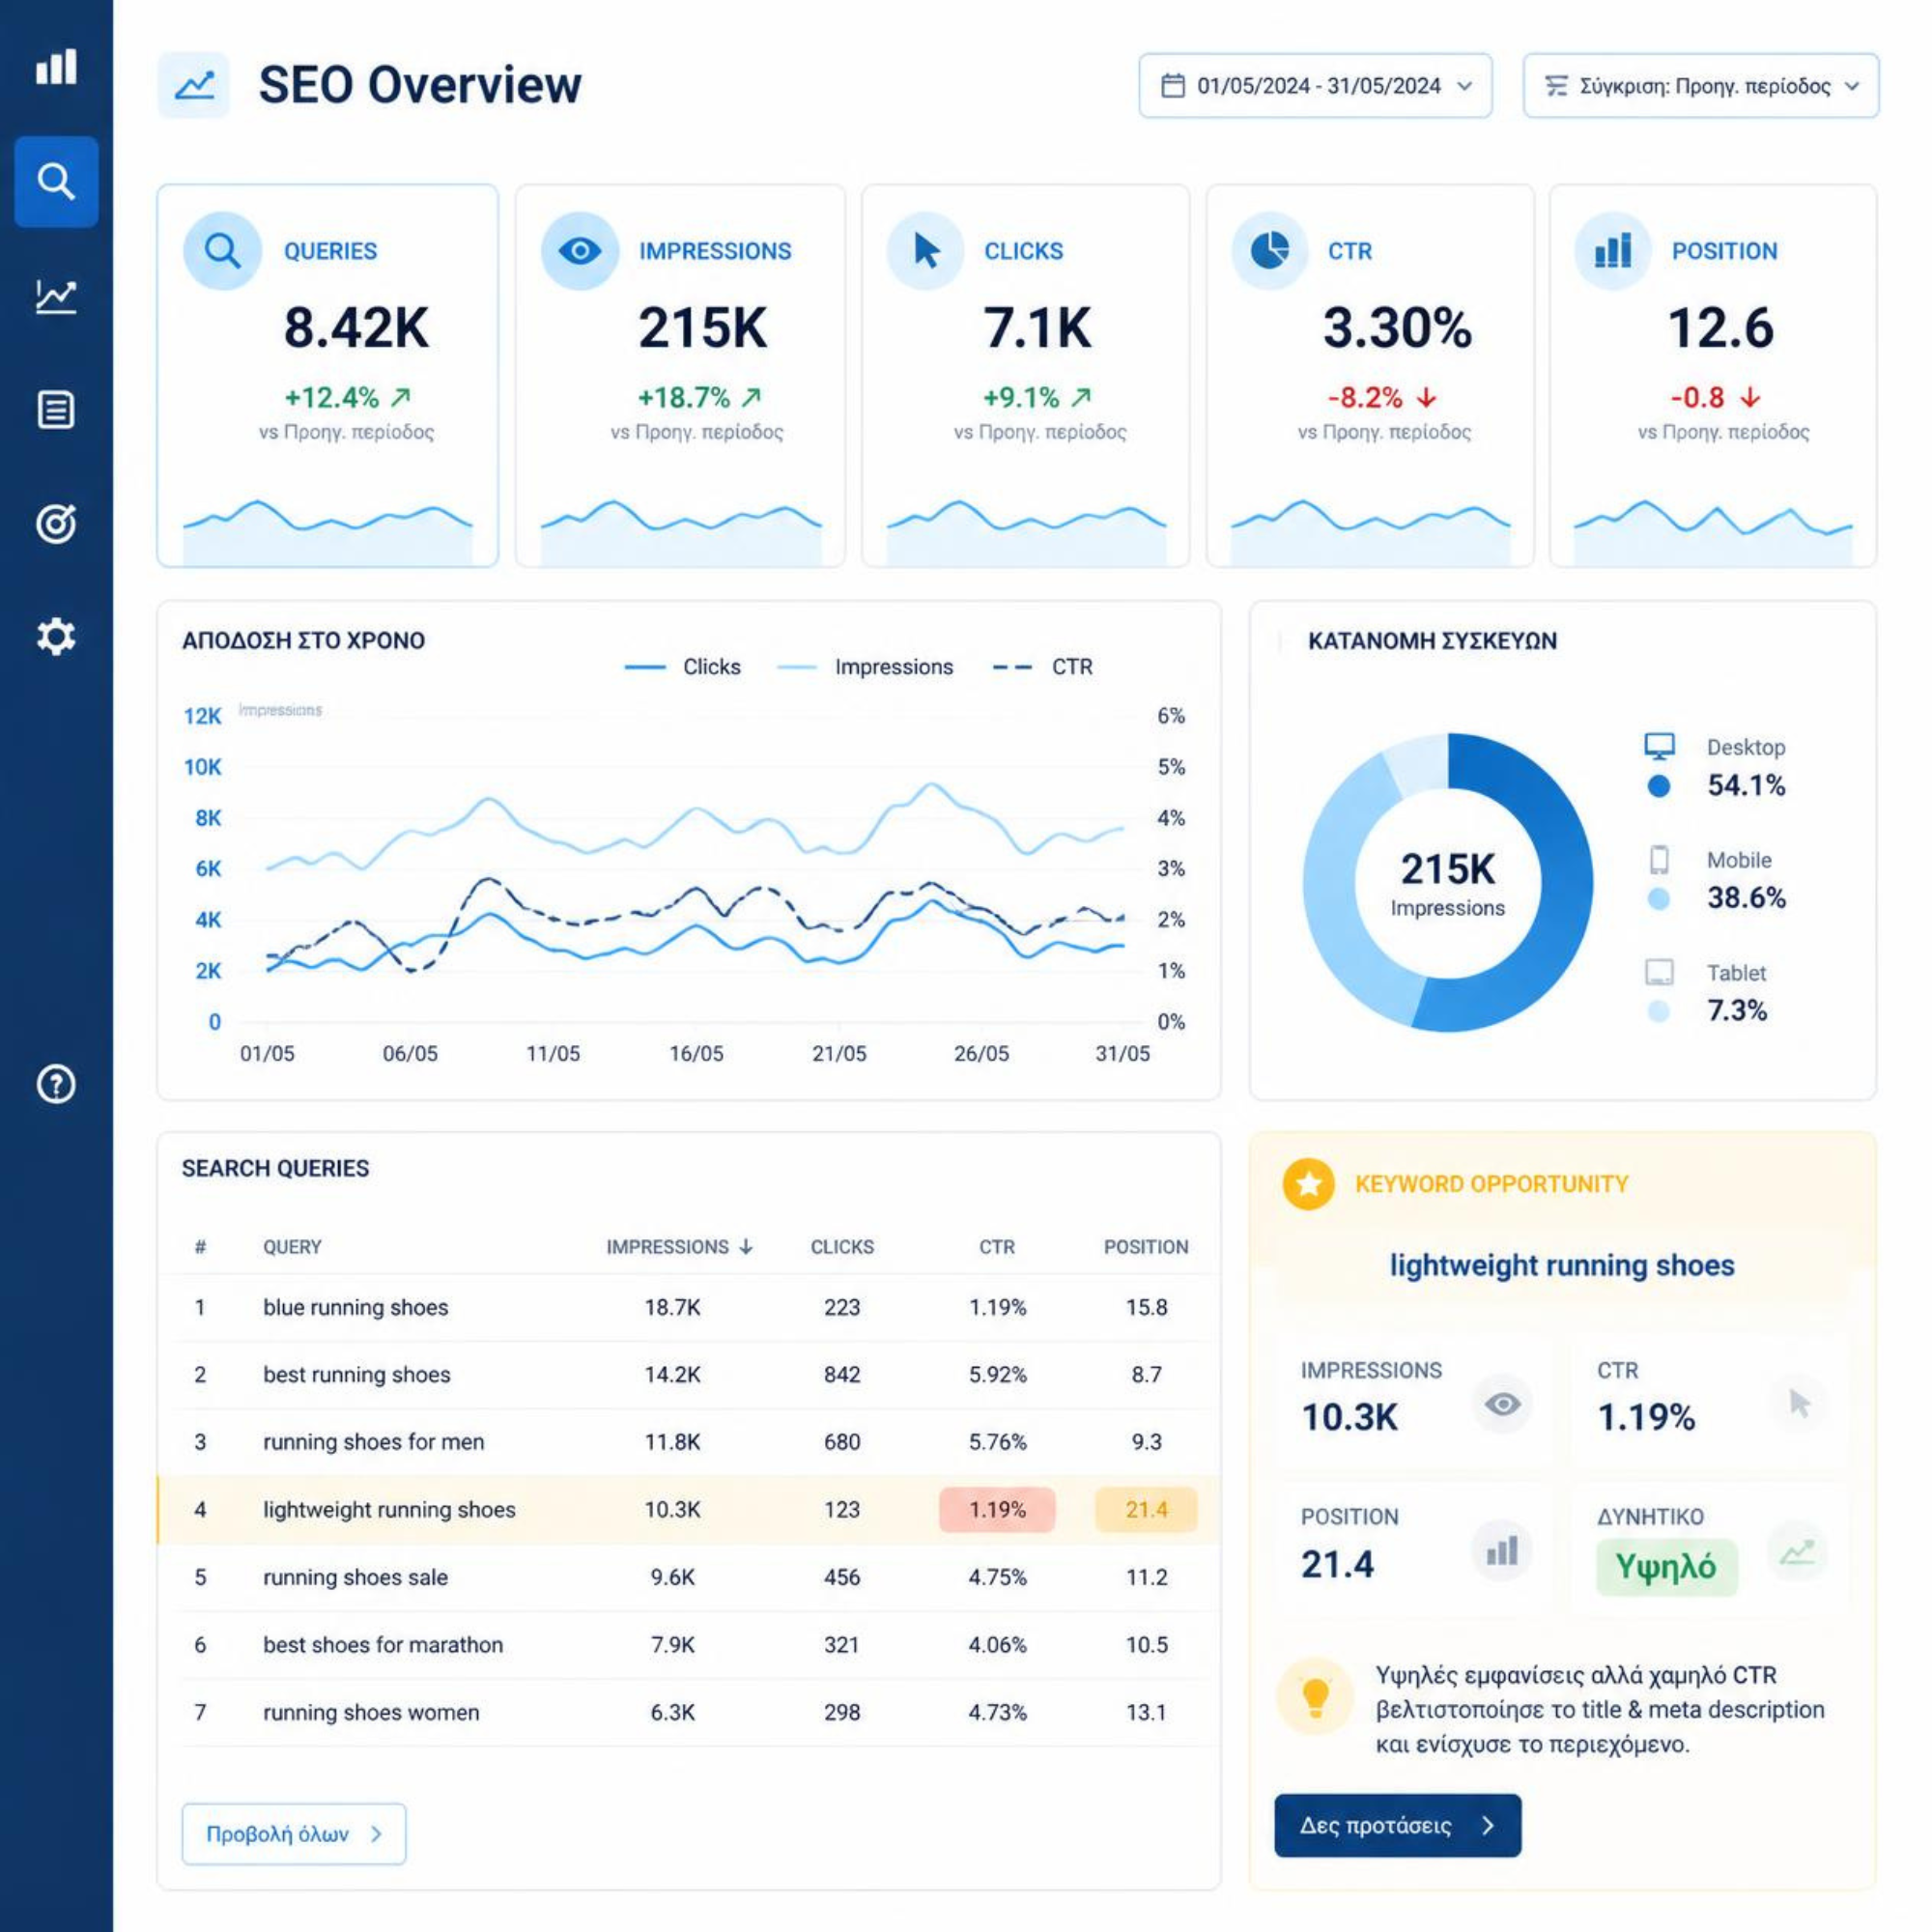The image size is (1932, 1932).
Task: Click the orange 21.4 position cell
Action: click(x=1146, y=1509)
